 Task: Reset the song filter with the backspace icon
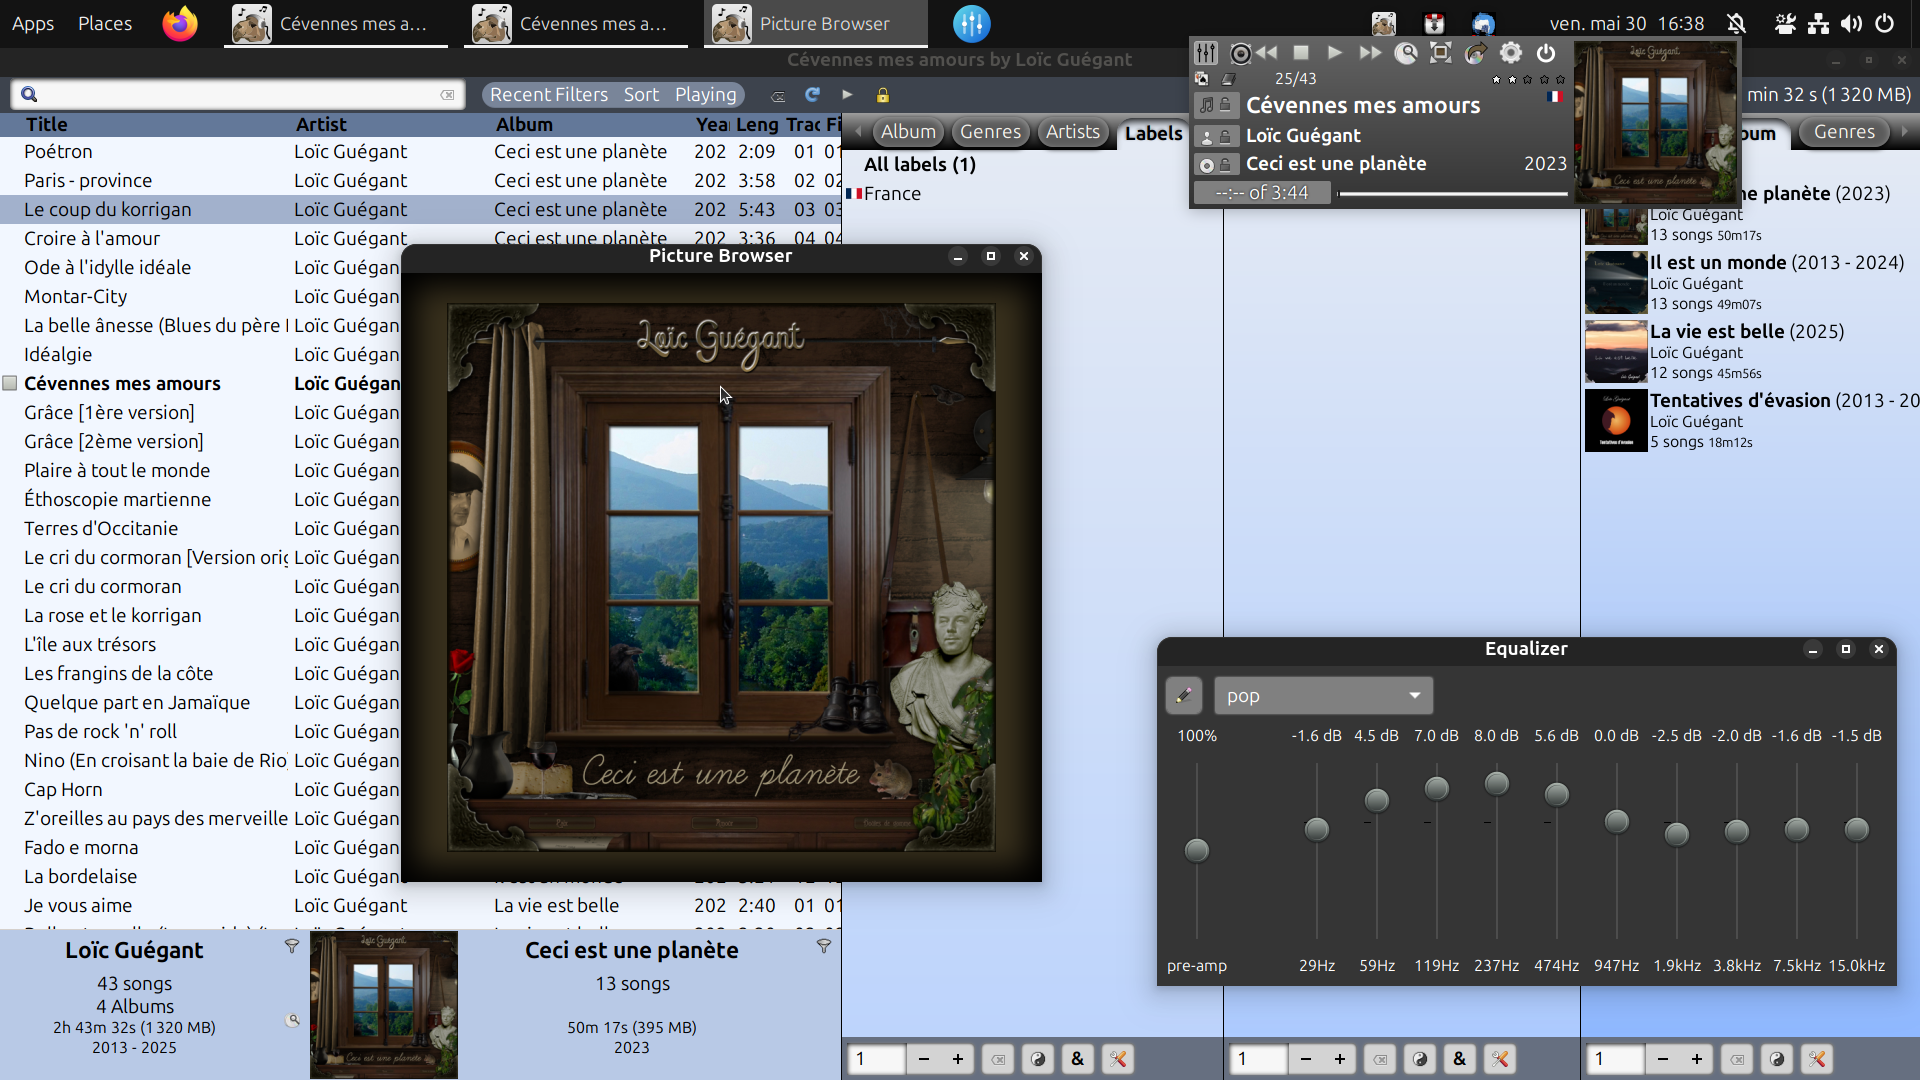[x=778, y=96]
